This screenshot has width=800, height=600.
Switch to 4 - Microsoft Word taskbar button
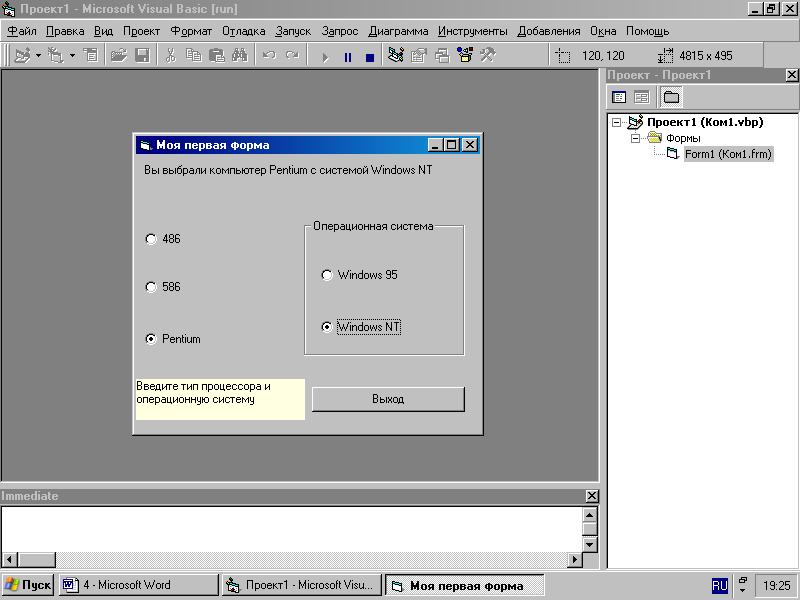point(138,585)
